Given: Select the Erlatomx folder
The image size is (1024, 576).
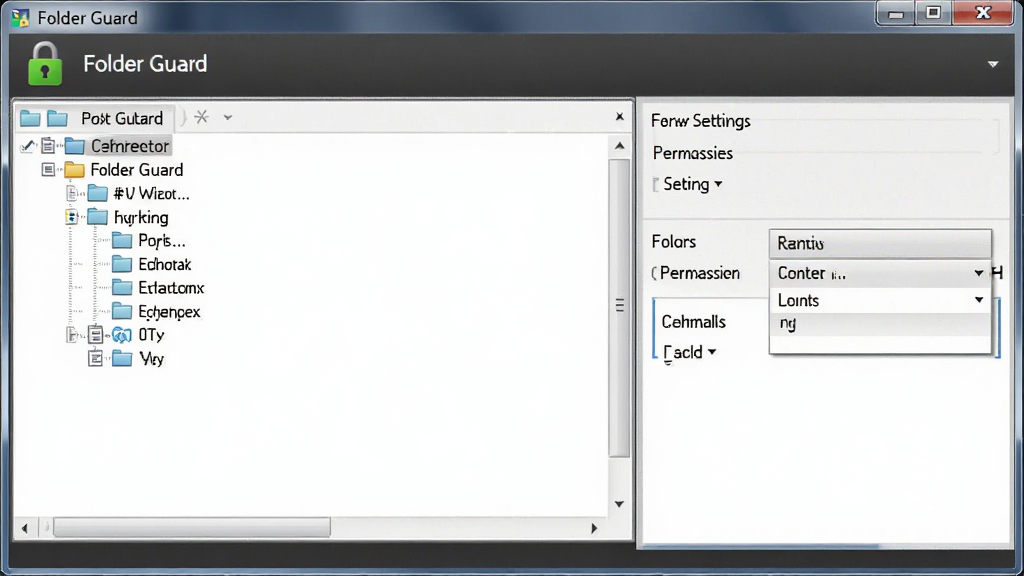Looking at the screenshot, I should click(x=171, y=288).
